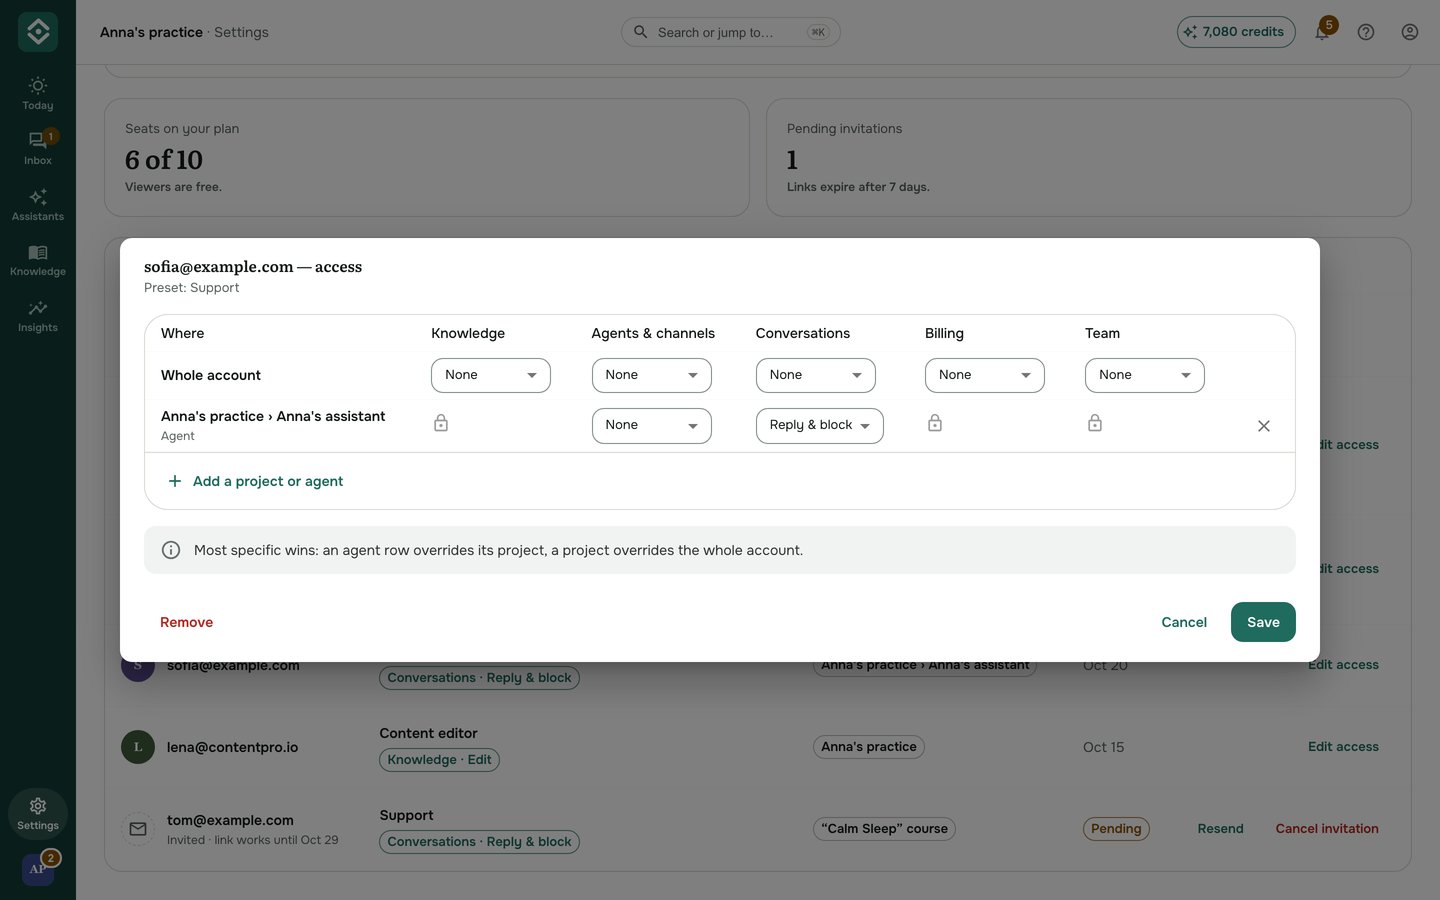Click the locked Billing cell icon
Image resolution: width=1440 pixels, height=900 pixels.
(935, 423)
